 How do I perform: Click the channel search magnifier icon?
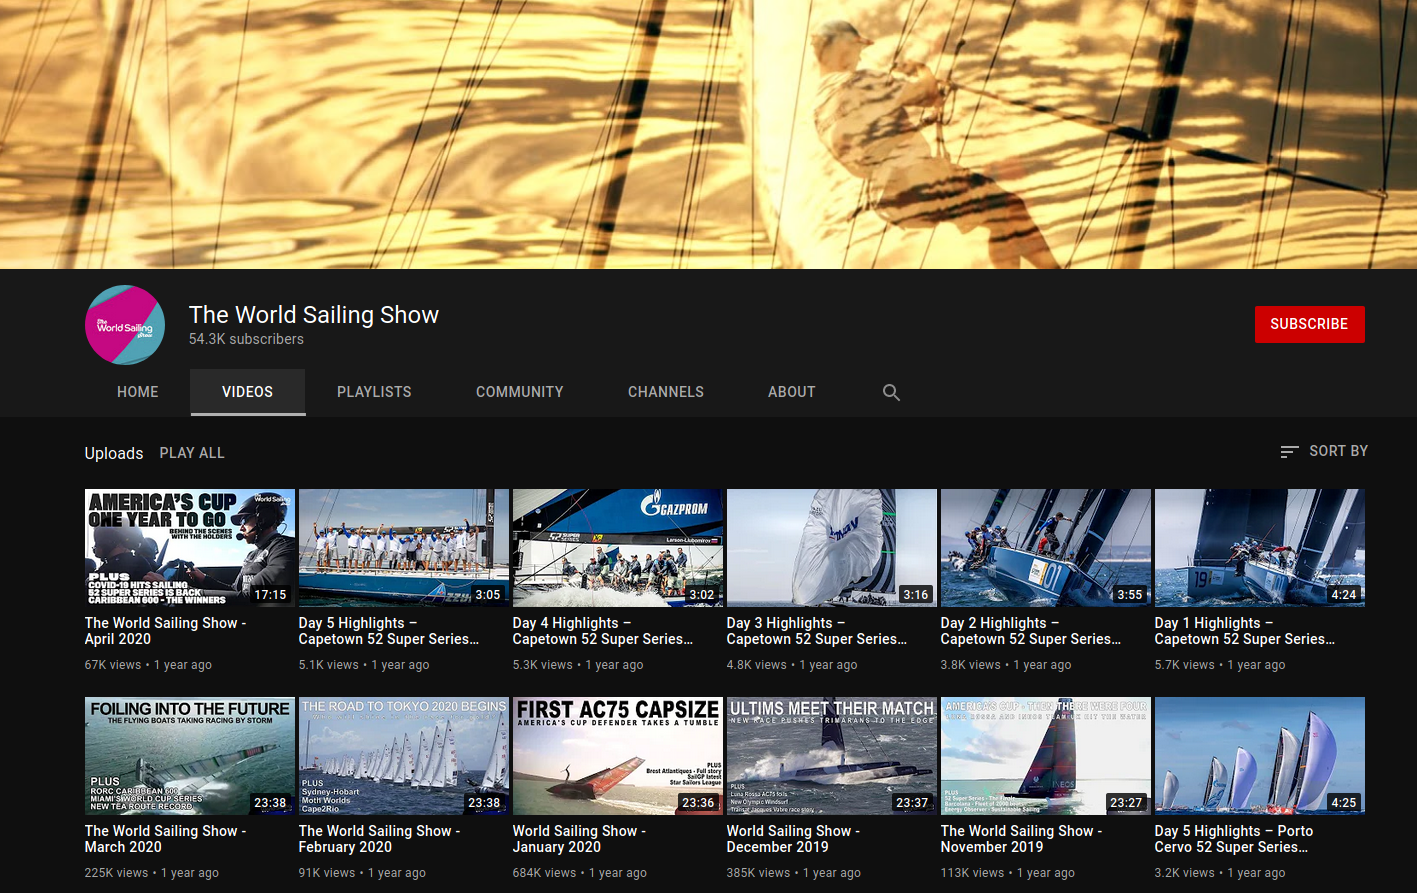click(x=891, y=392)
